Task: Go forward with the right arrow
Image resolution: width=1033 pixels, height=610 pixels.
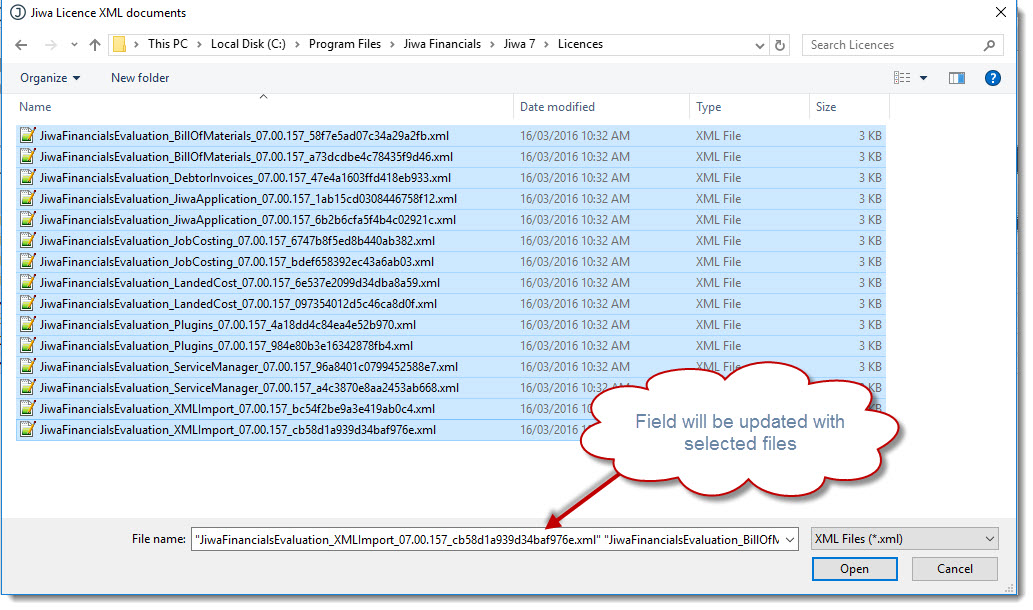Action: (x=51, y=45)
